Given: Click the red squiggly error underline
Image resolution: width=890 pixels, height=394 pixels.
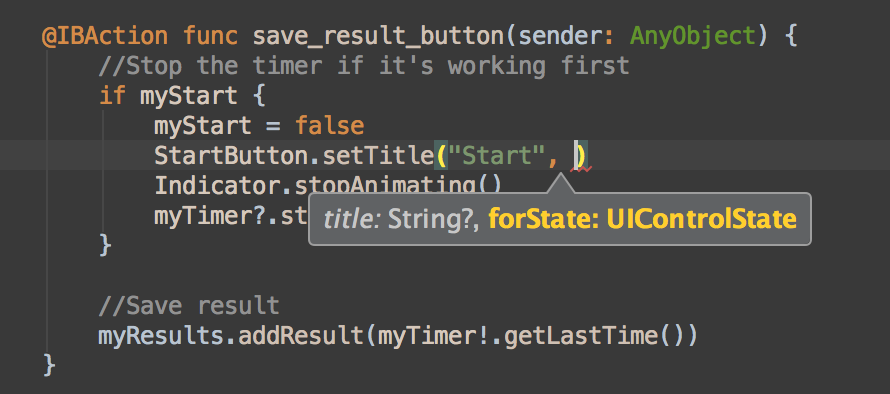Looking at the screenshot, I should (581, 169).
